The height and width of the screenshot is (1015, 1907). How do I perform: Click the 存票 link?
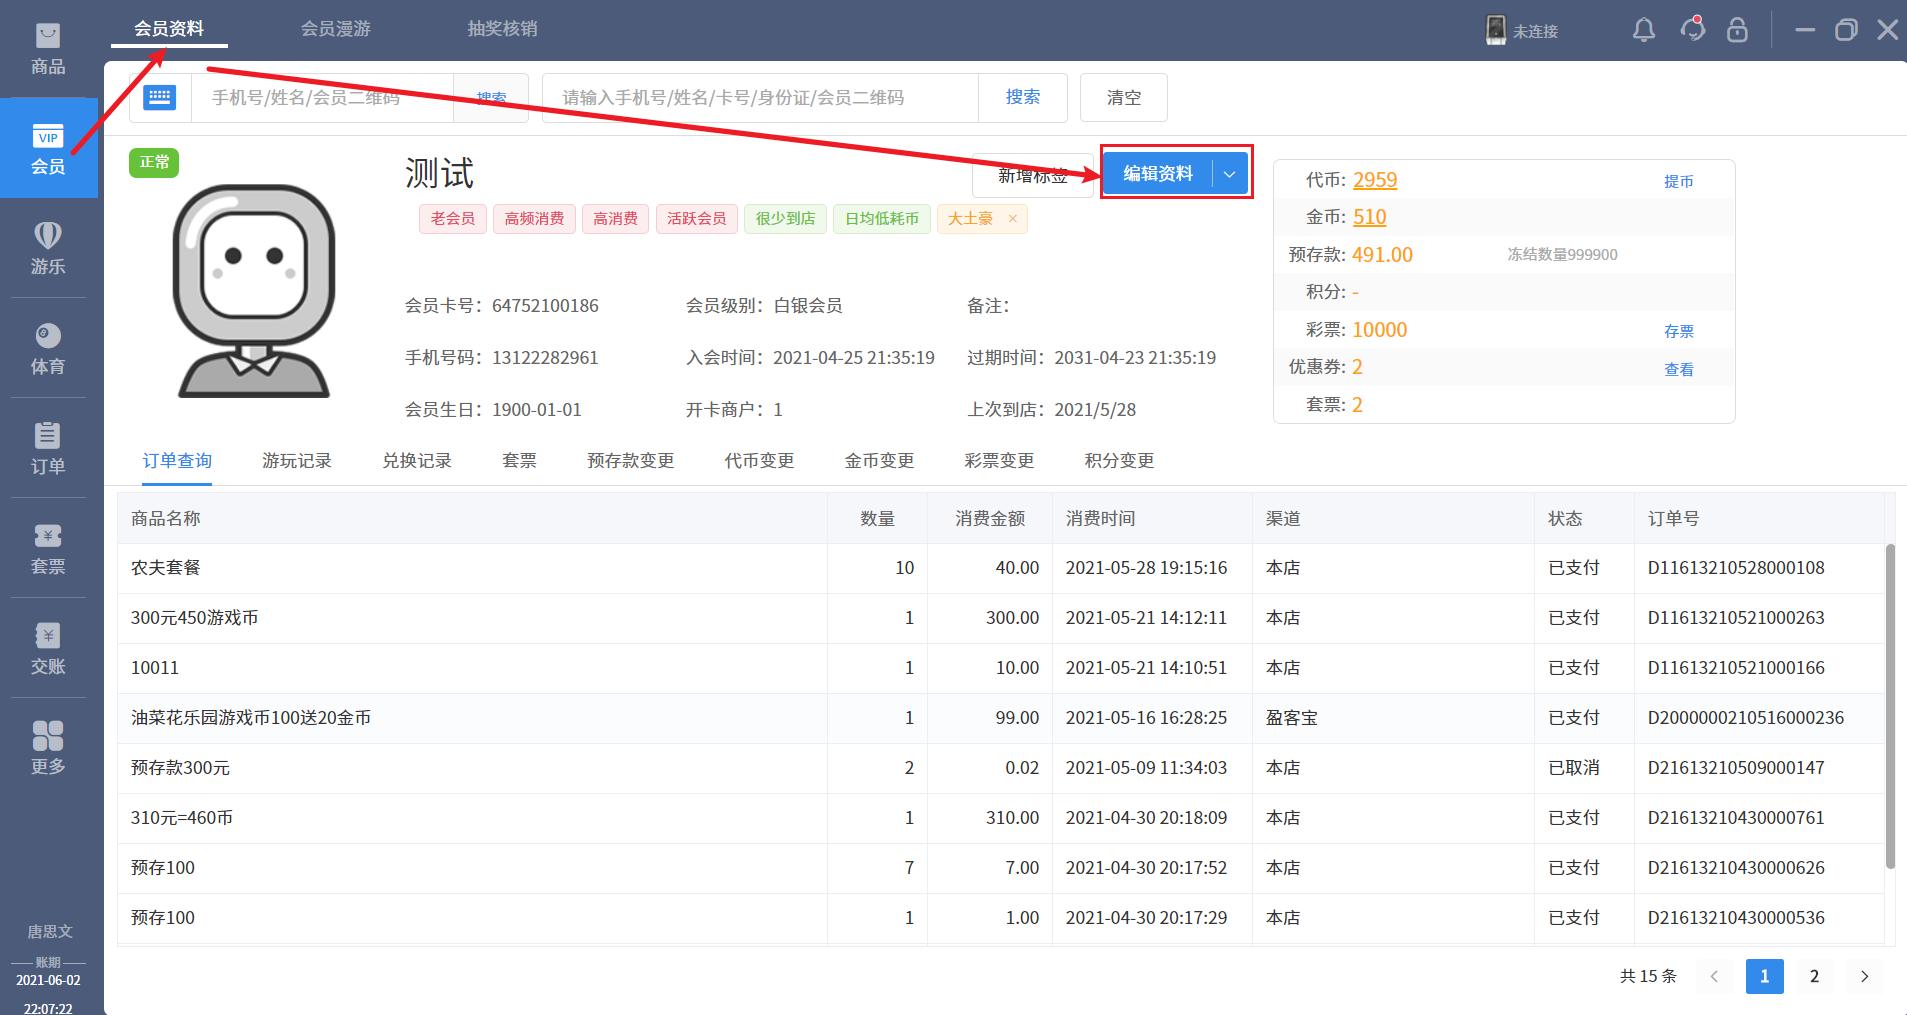tap(1679, 331)
